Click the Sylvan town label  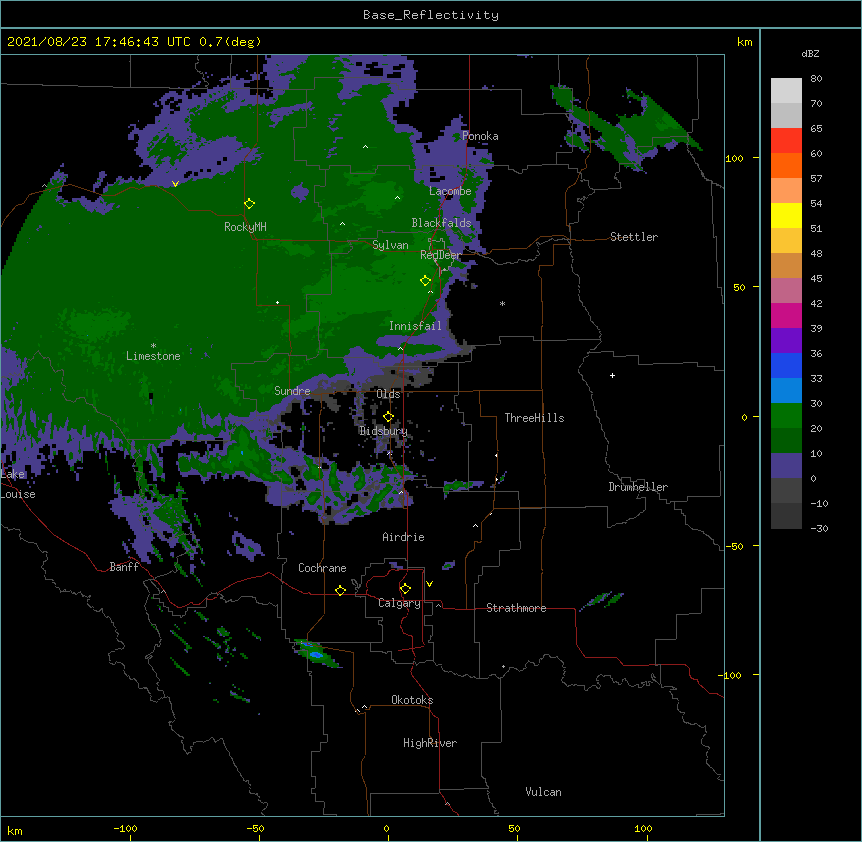(390, 245)
